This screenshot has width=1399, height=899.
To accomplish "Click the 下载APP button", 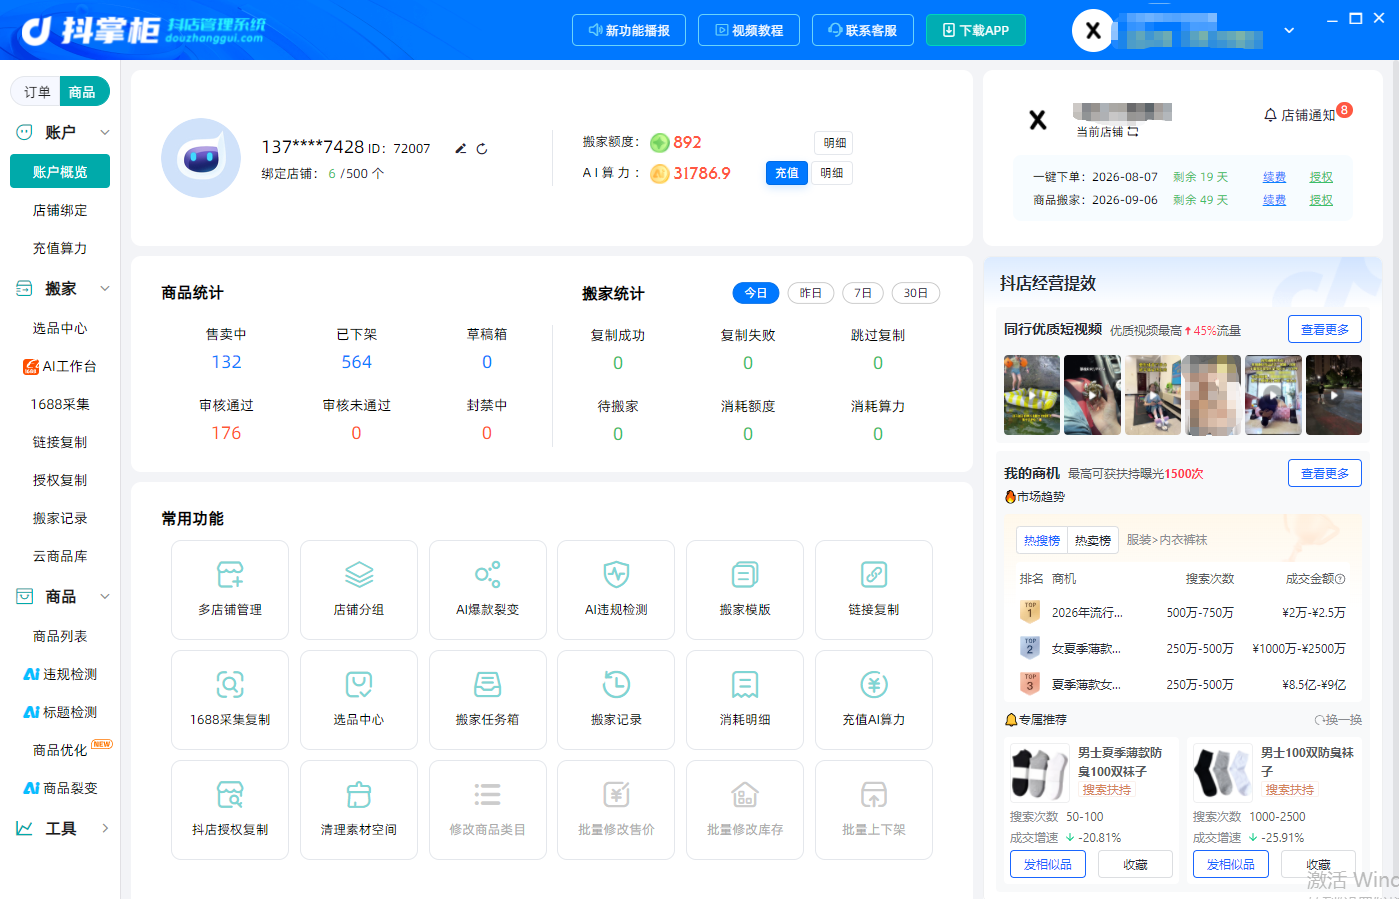I will pos(976,30).
